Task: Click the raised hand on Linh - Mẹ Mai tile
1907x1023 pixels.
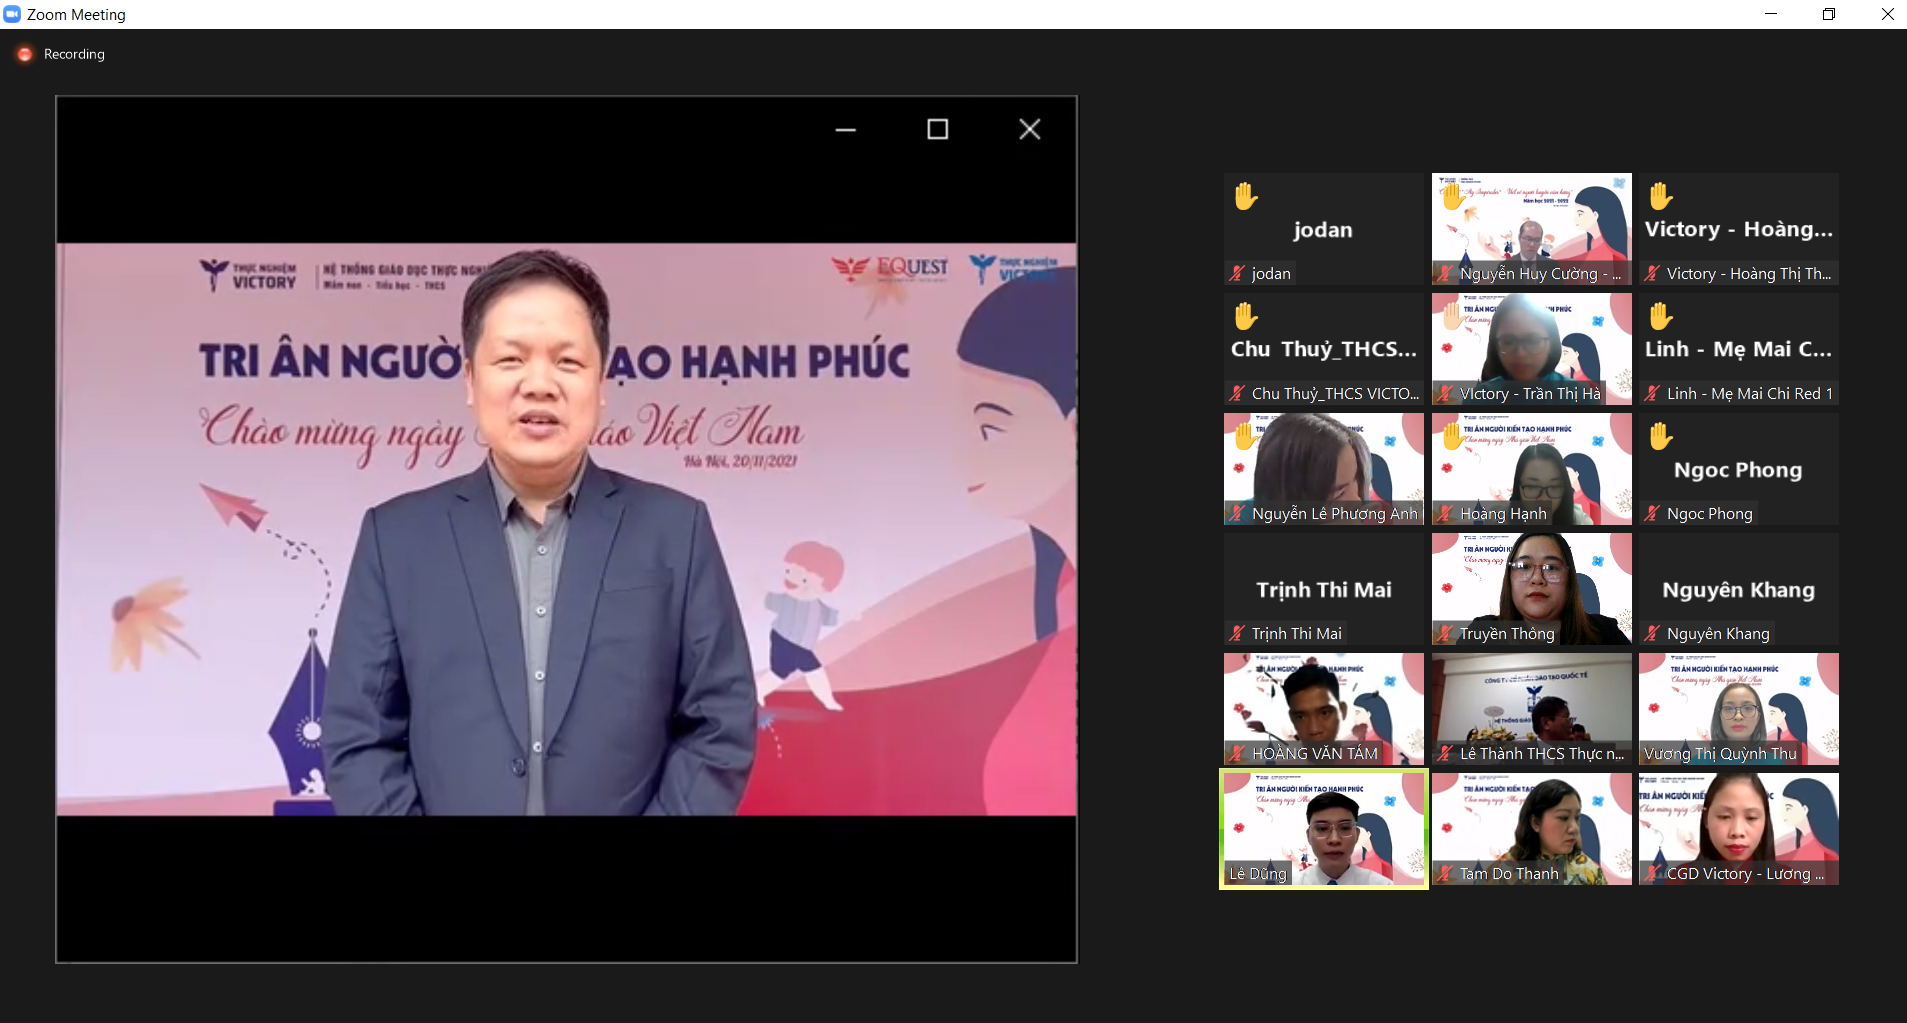Action: [1659, 317]
